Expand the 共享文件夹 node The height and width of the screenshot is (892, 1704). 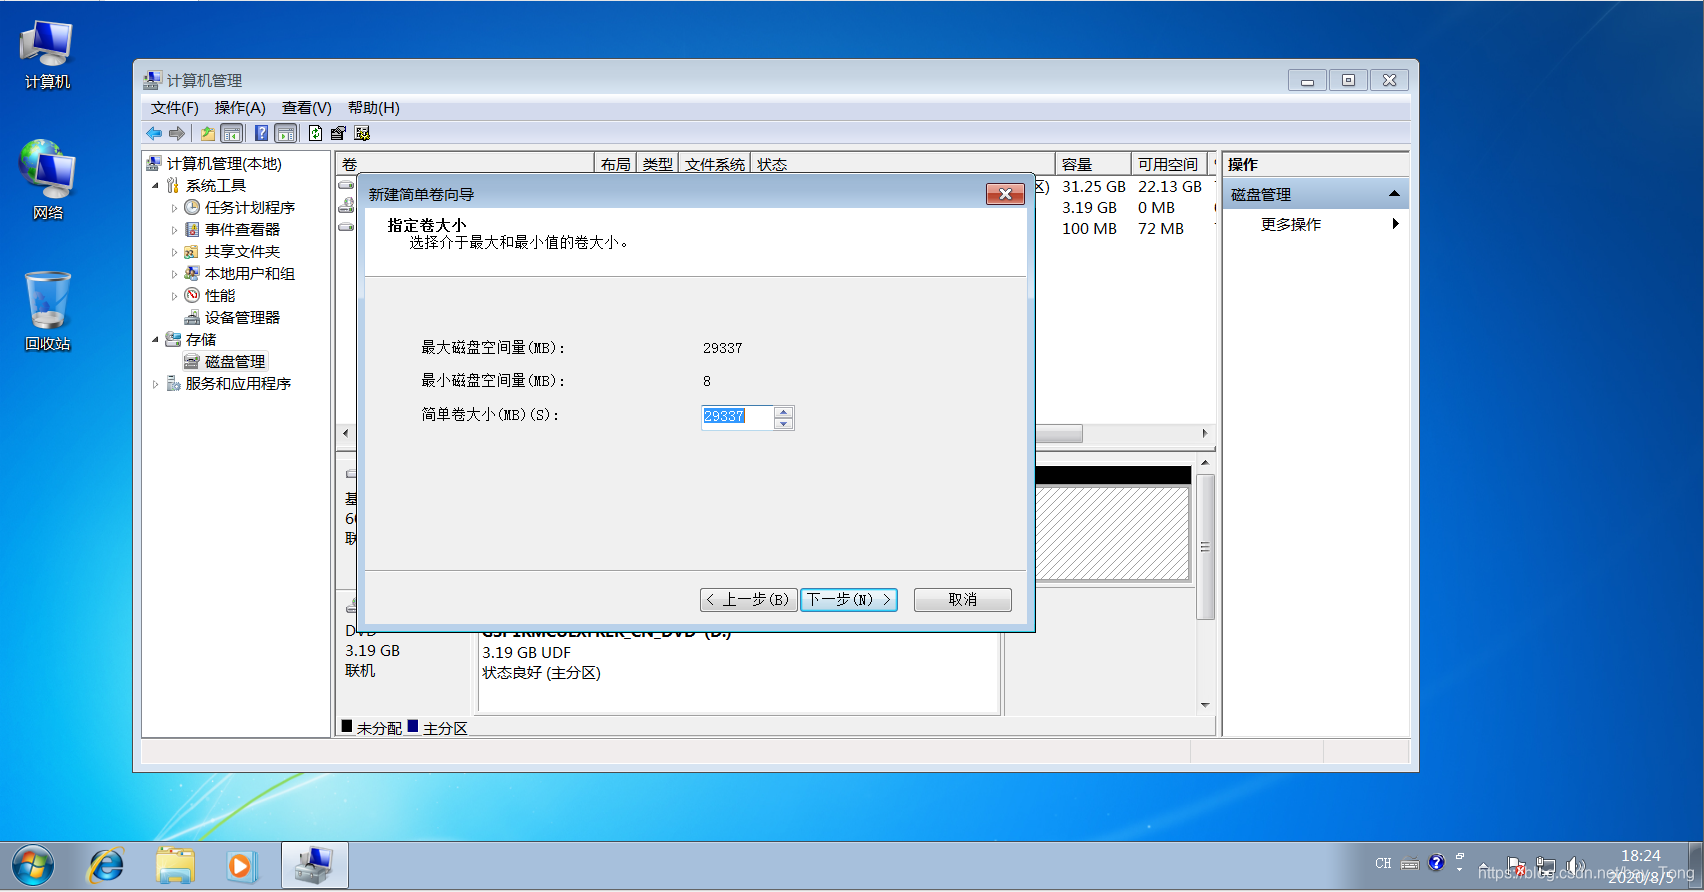174,252
